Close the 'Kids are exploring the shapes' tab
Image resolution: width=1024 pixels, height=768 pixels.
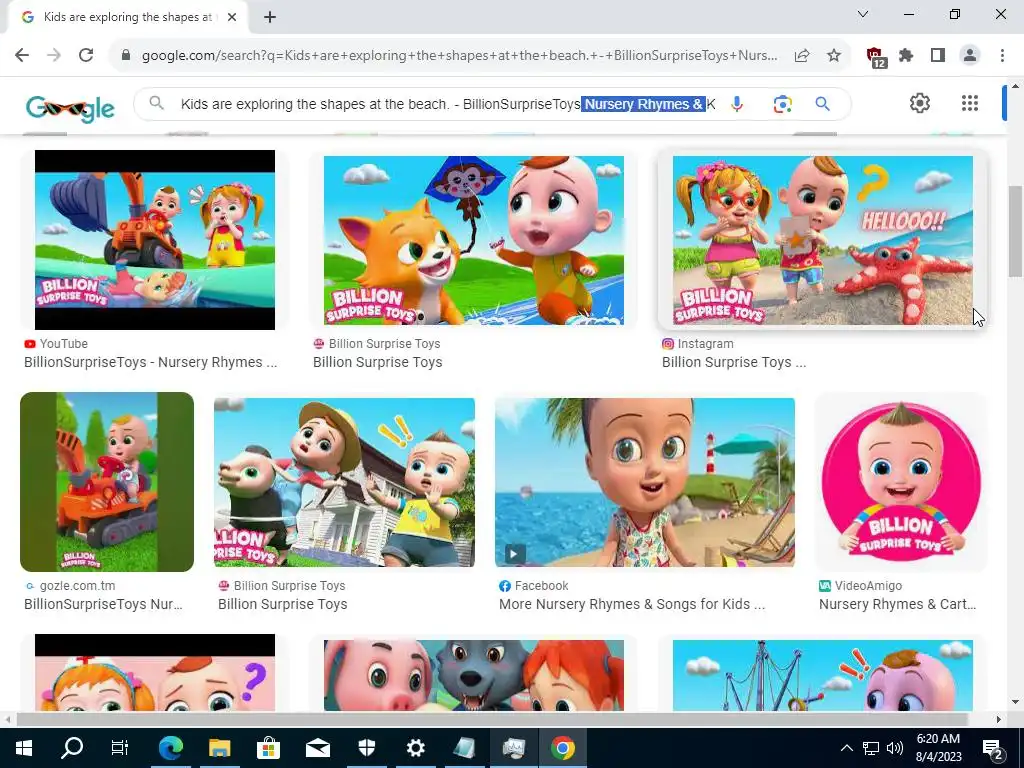(232, 18)
